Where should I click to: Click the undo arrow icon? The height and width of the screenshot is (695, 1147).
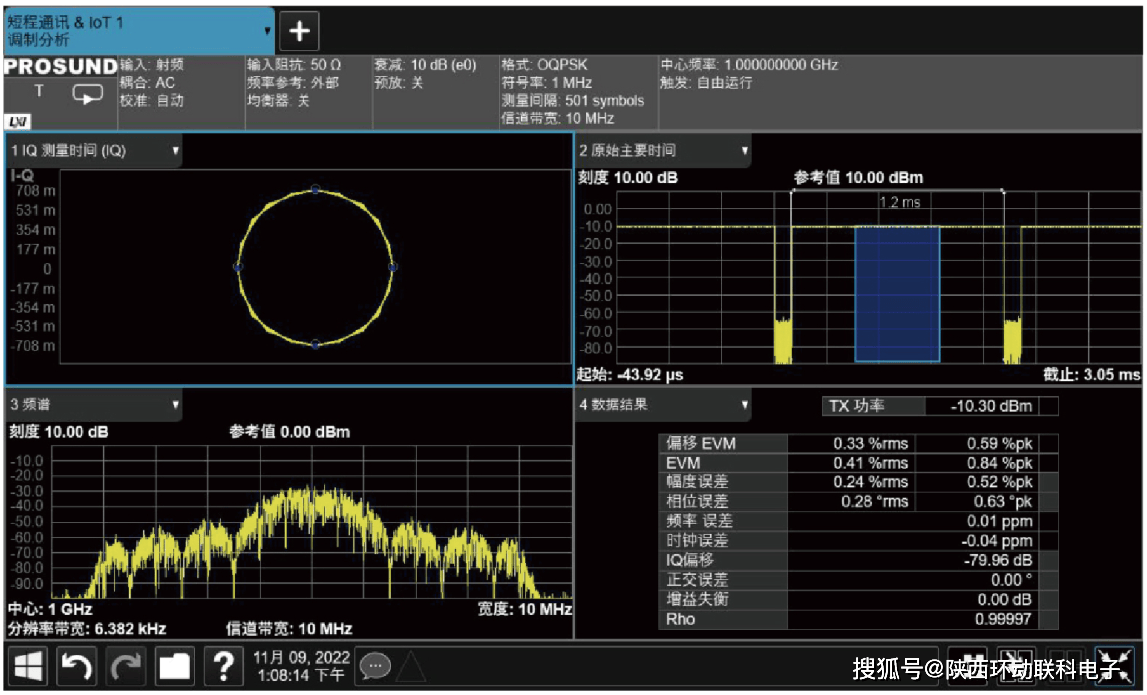pyautogui.click(x=77, y=666)
